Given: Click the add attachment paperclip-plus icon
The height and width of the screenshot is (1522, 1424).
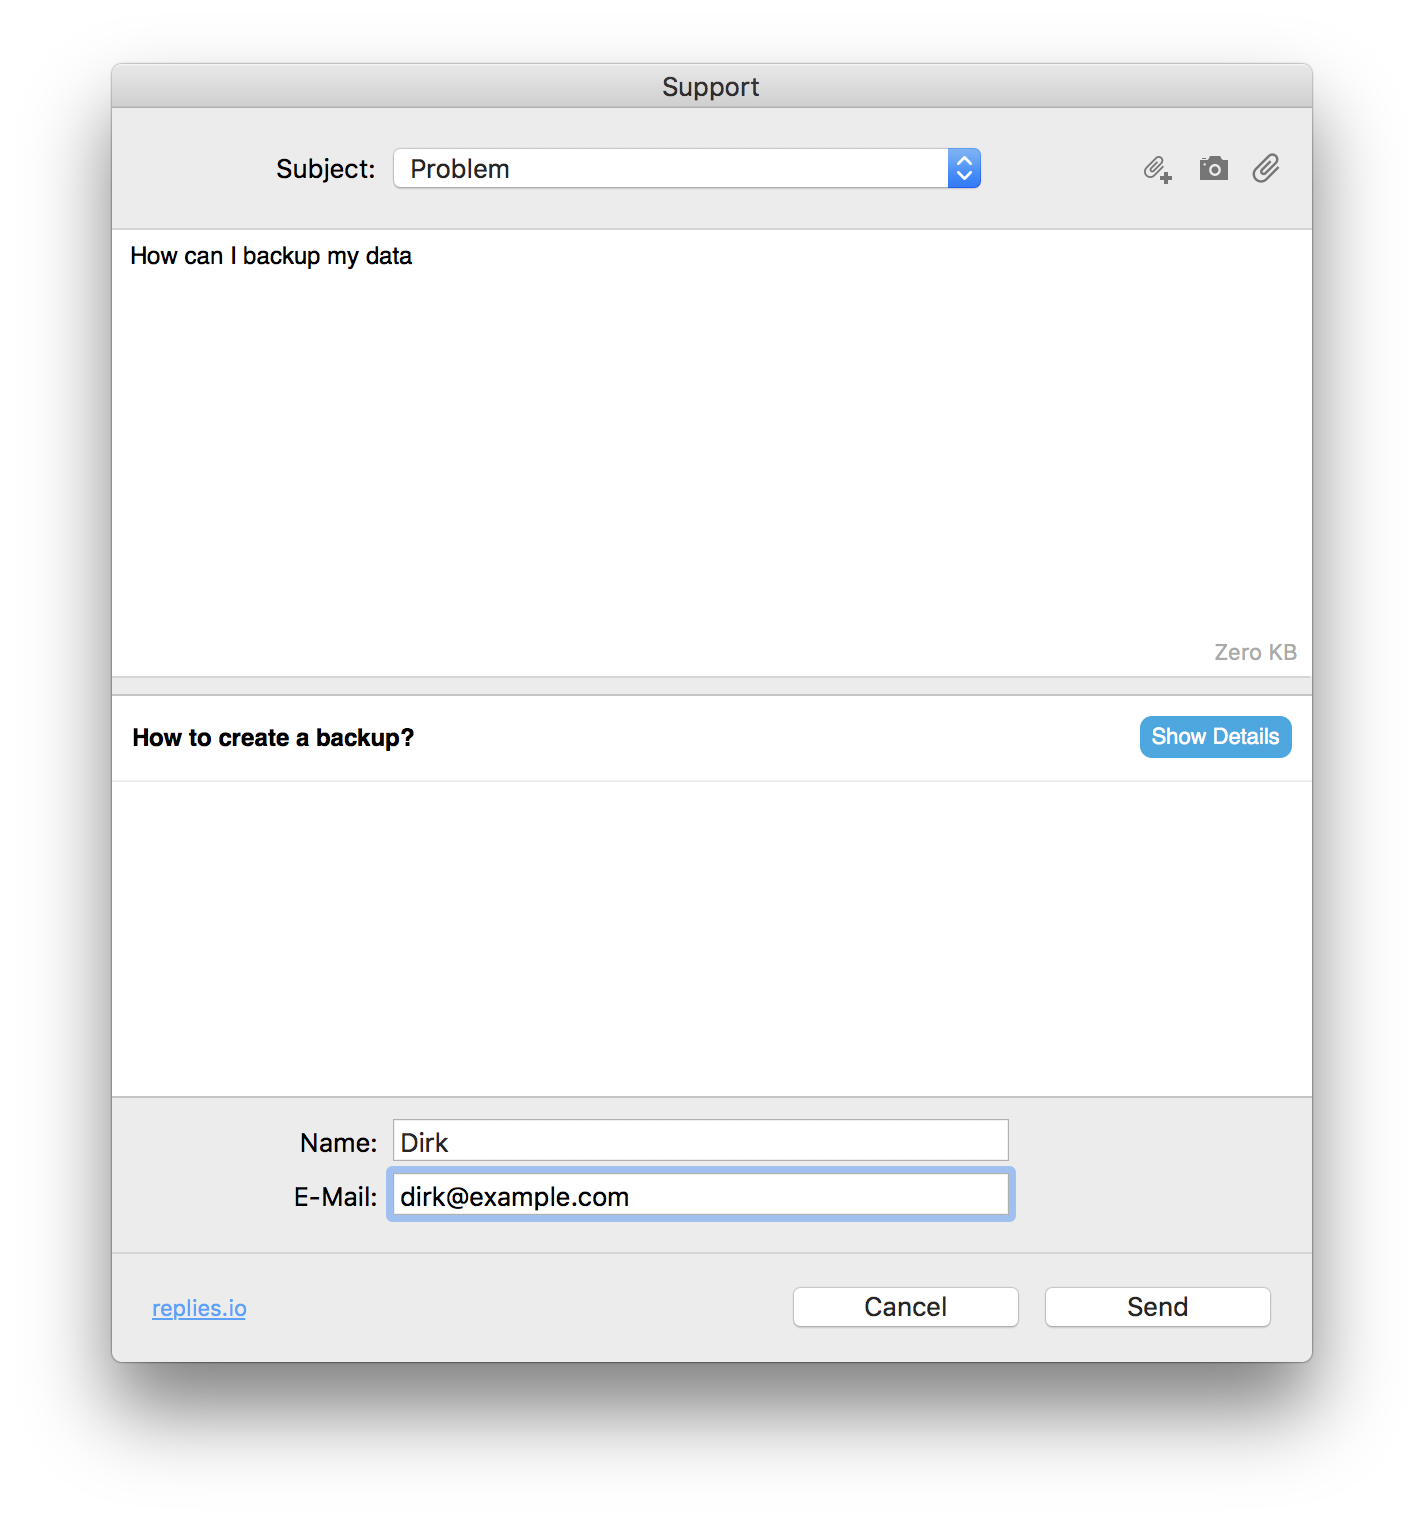Looking at the screenshot, I should pyautogui.click(x=1157, y=168).
